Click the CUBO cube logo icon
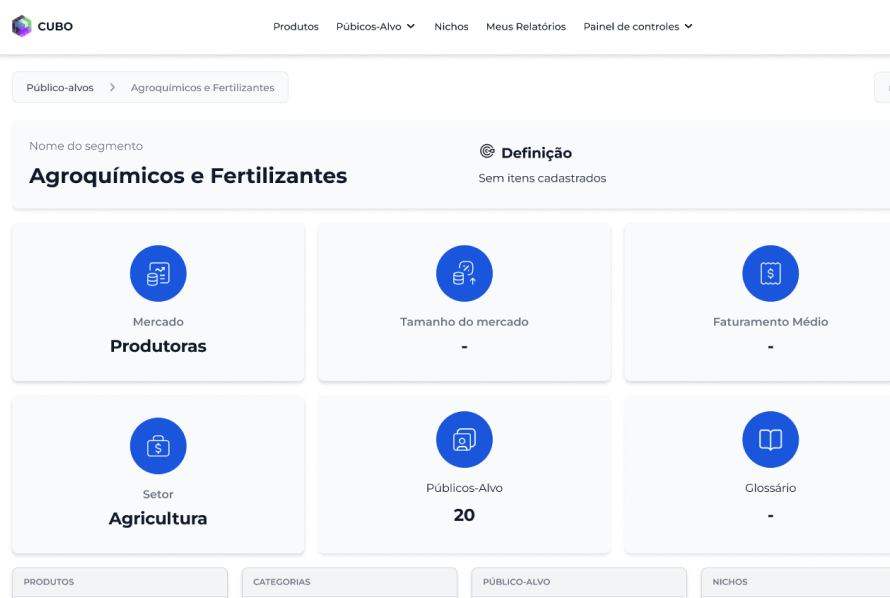890x598 pixels. [21, 27]
